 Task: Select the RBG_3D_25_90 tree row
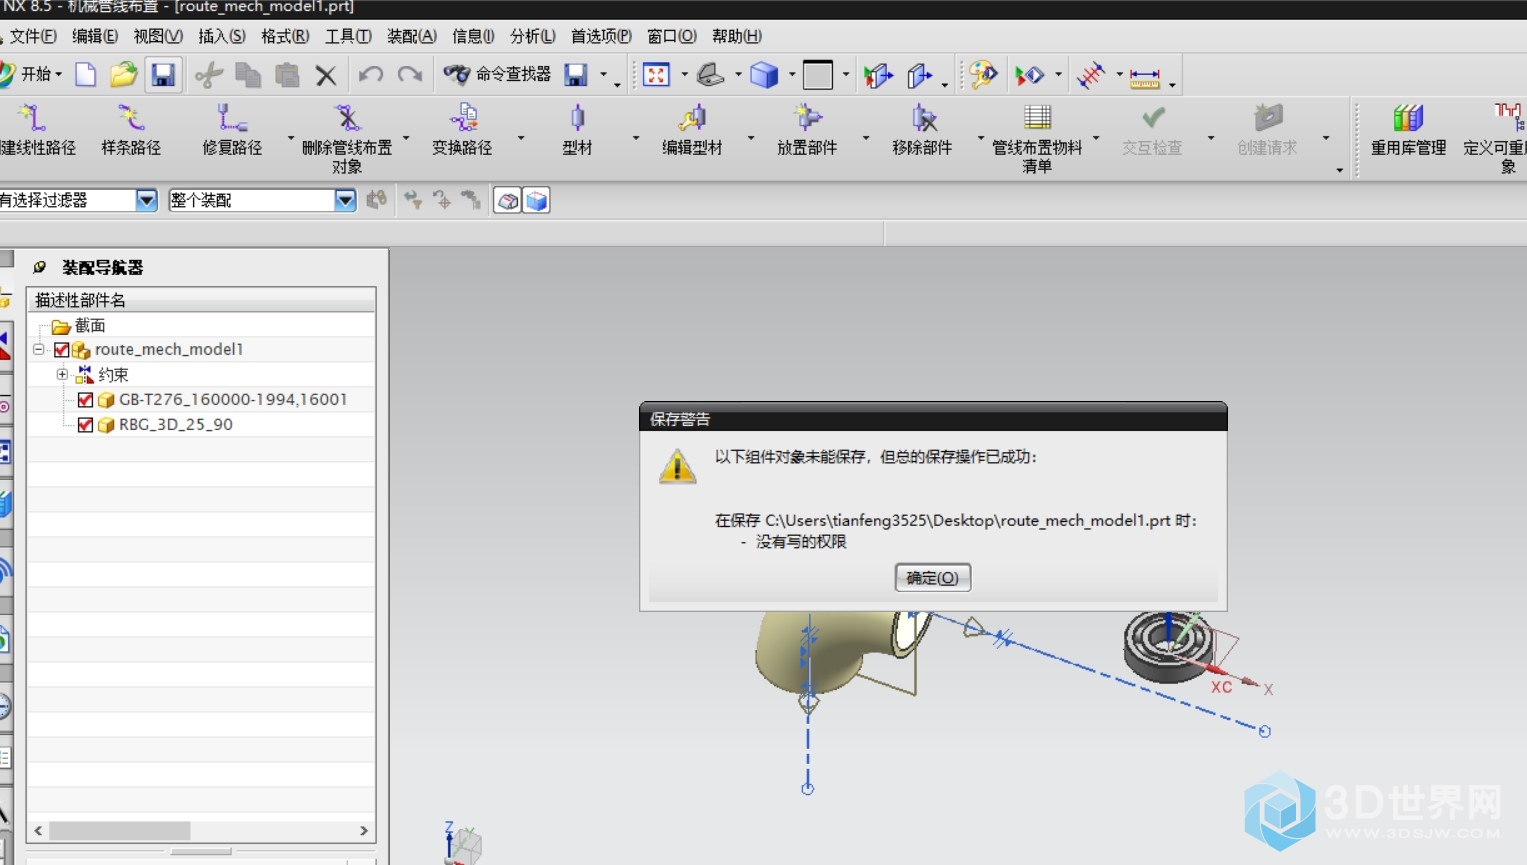[x=201, y=425]
